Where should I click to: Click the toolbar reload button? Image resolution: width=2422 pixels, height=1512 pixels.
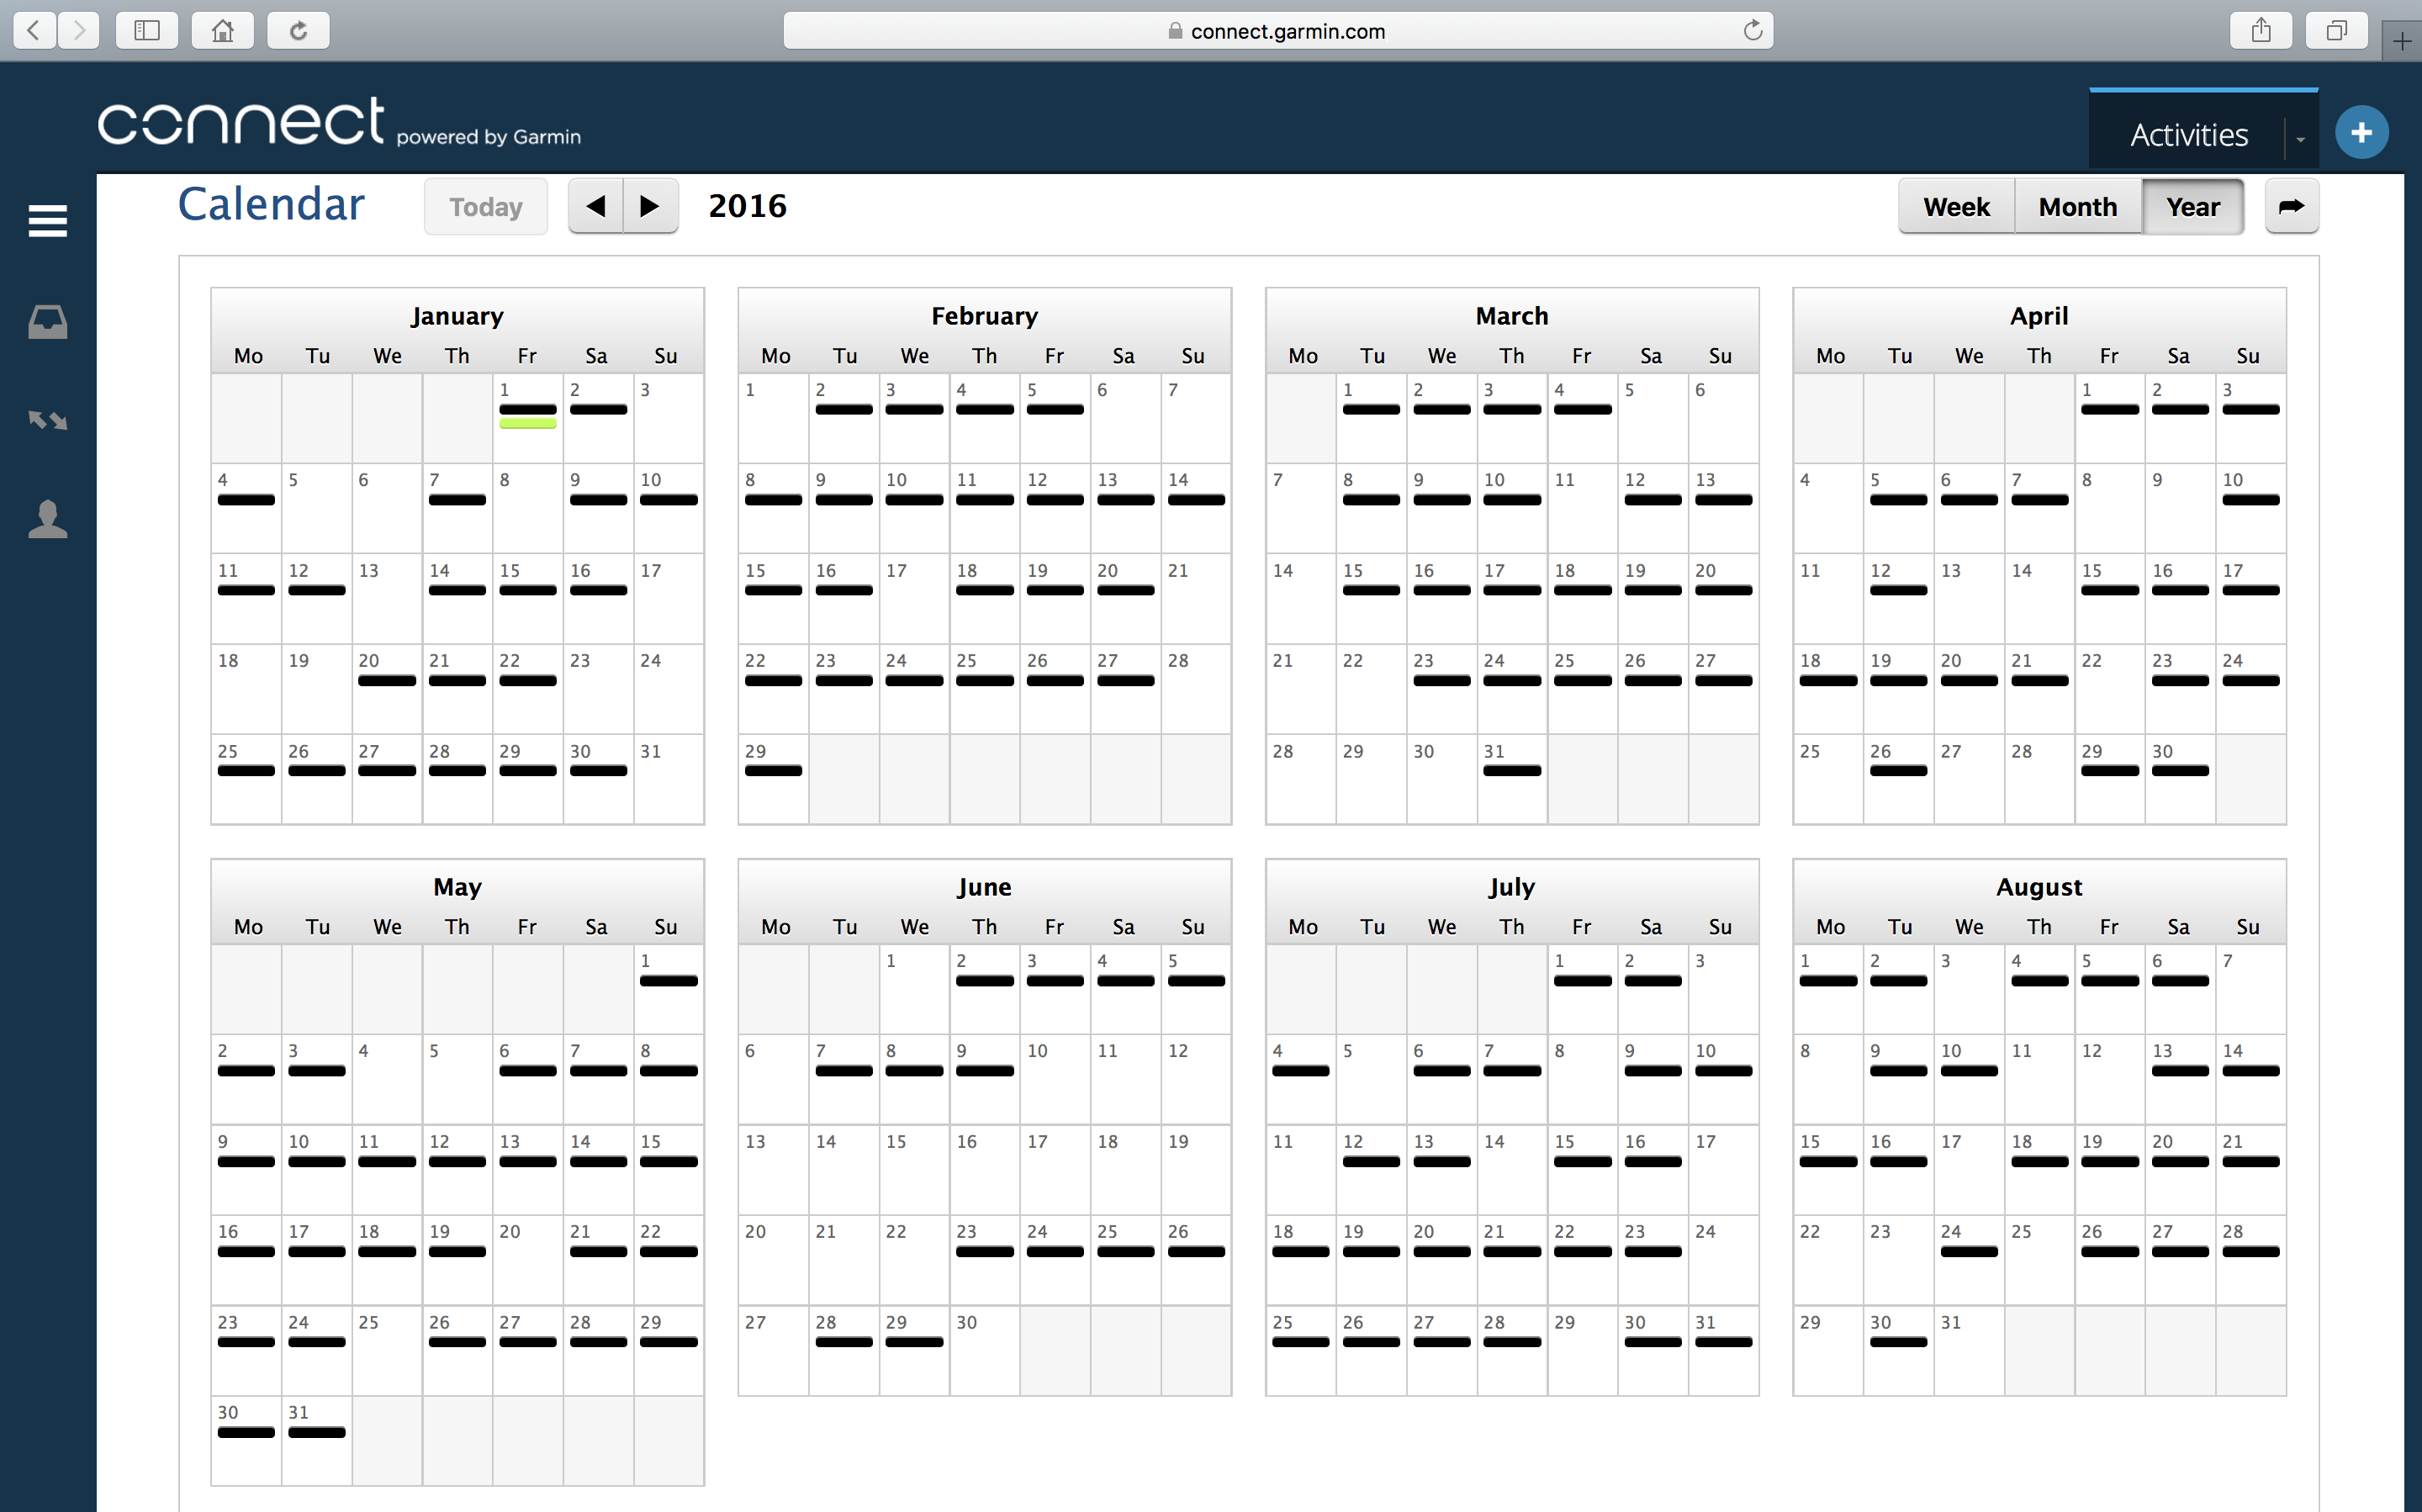click(298, 30)
